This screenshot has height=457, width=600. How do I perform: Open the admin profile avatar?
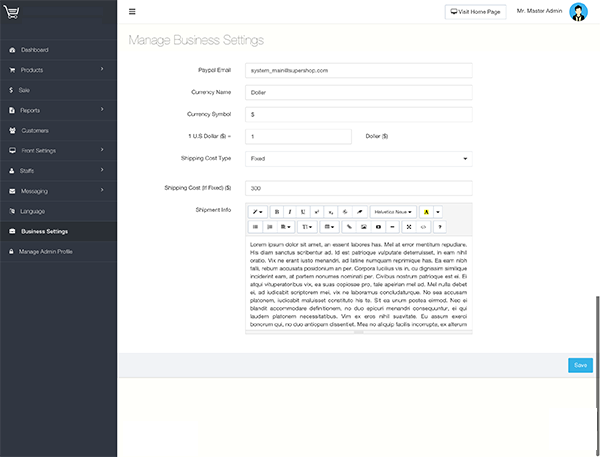(578, 12)
